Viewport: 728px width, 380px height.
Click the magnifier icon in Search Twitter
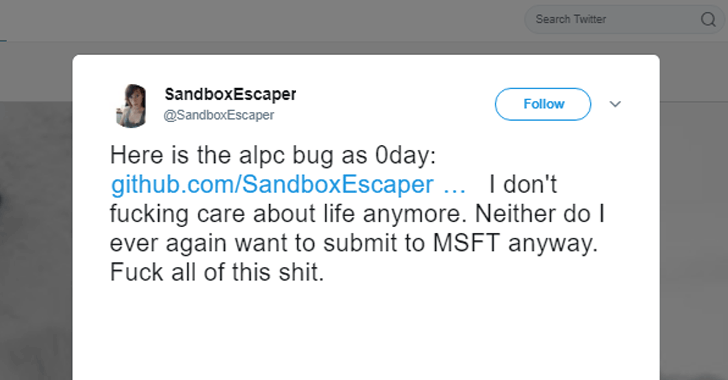pos(708,20)
